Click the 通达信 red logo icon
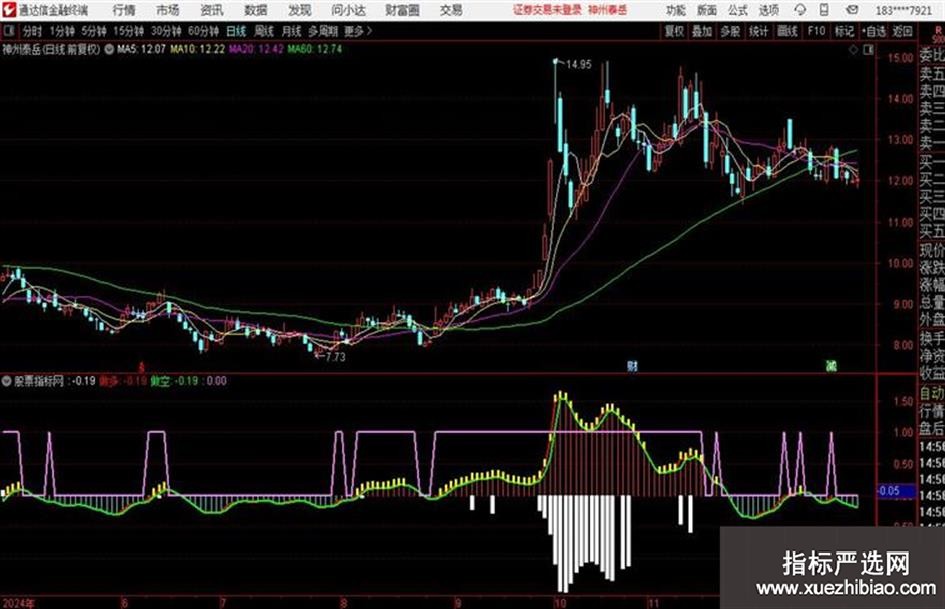Viewport: 945px width, 609px height. click(x=9, y=10)
